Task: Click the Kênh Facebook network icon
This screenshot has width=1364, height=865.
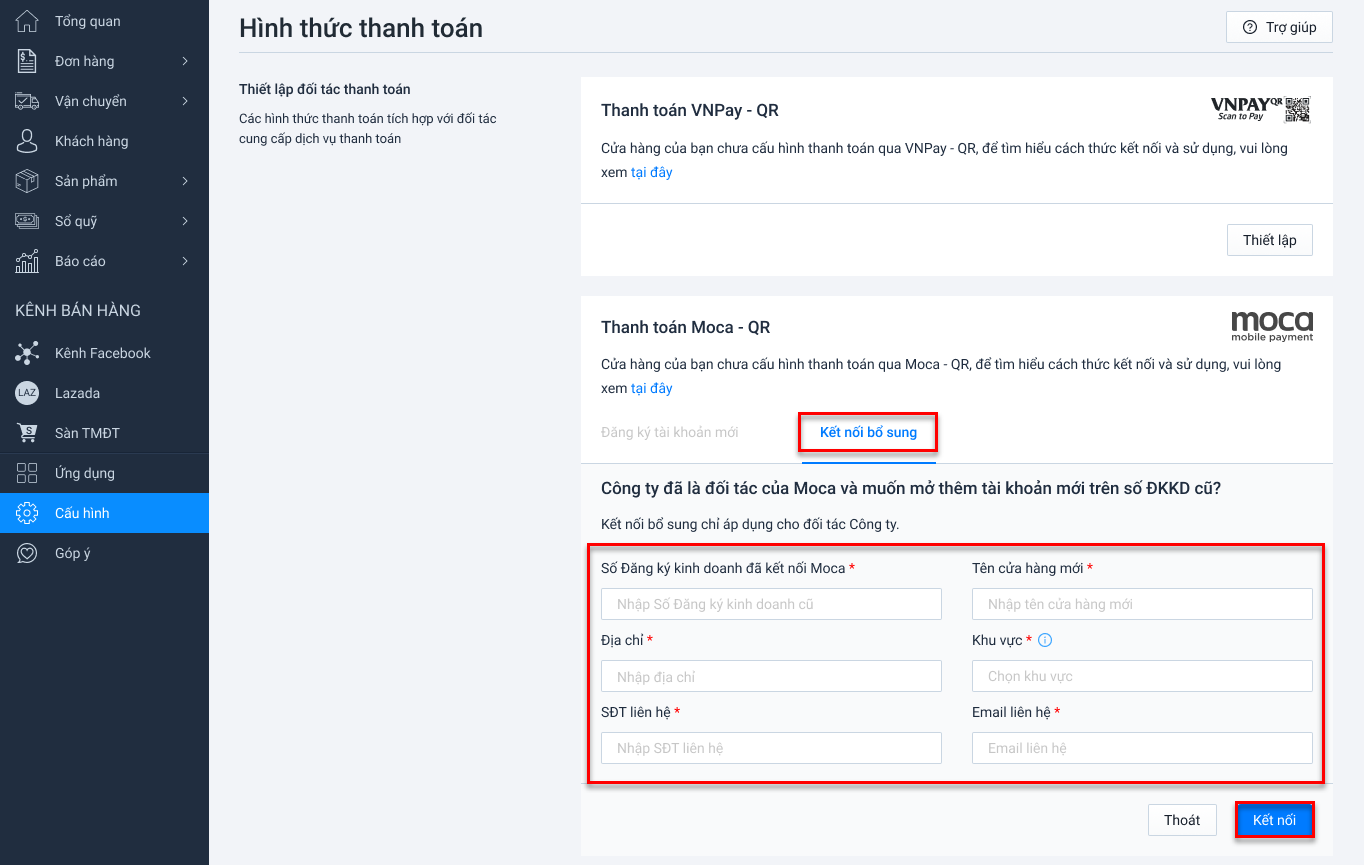Action: coord(27,353)
